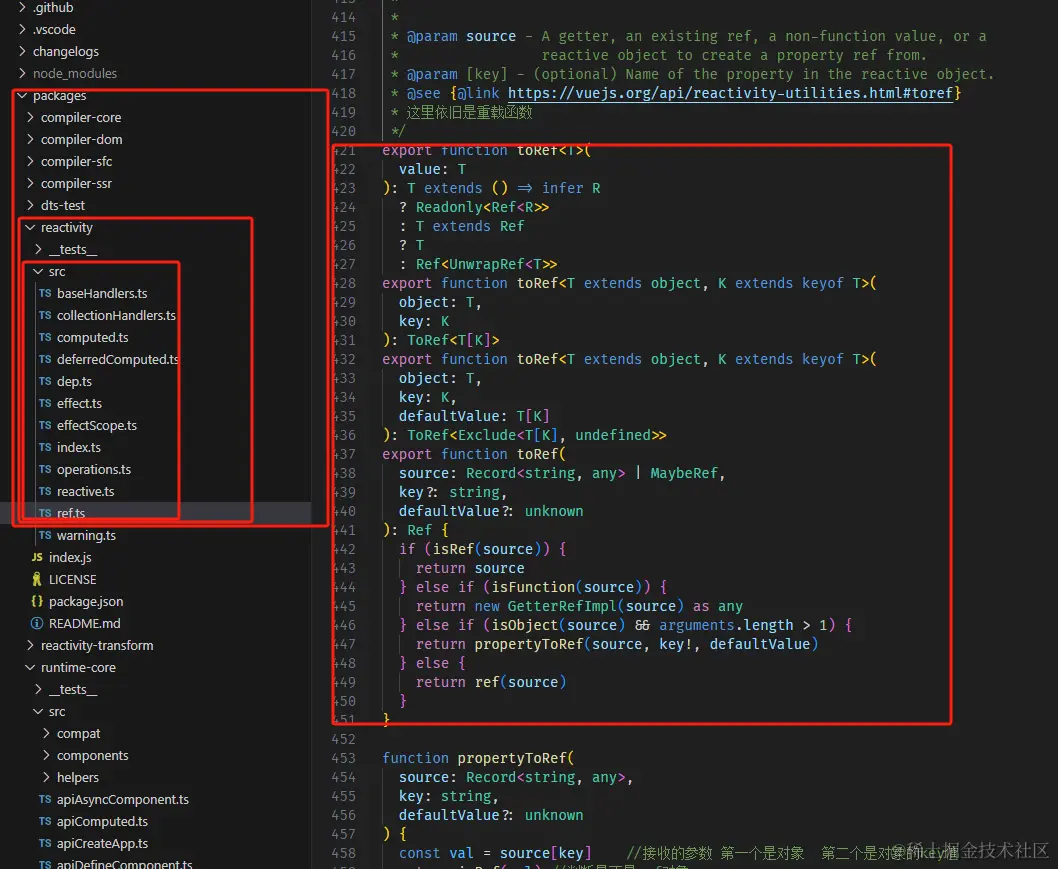Expand reactivity __tests__ folder chevron

(38, 249)
